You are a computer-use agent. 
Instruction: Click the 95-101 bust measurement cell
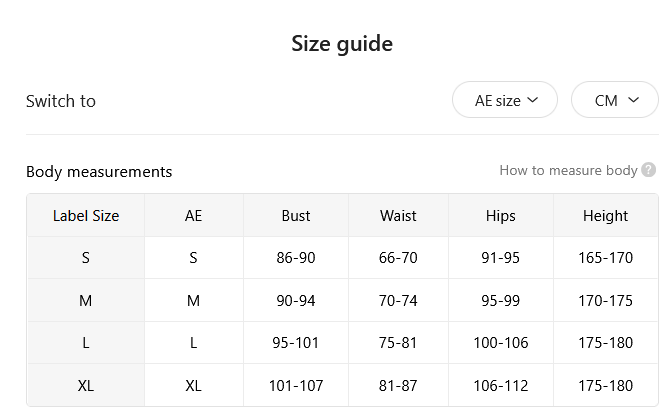pyautogui.click(x=296, y=342)
